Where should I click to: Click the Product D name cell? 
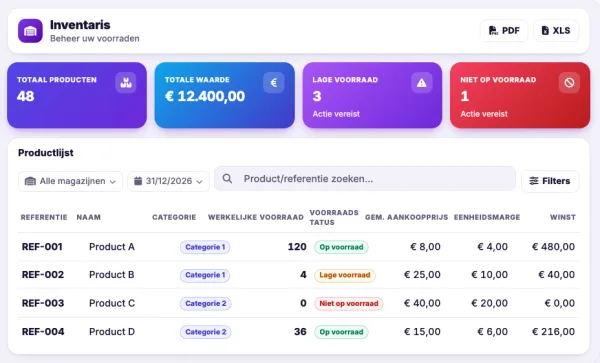(x=112, y=332)
